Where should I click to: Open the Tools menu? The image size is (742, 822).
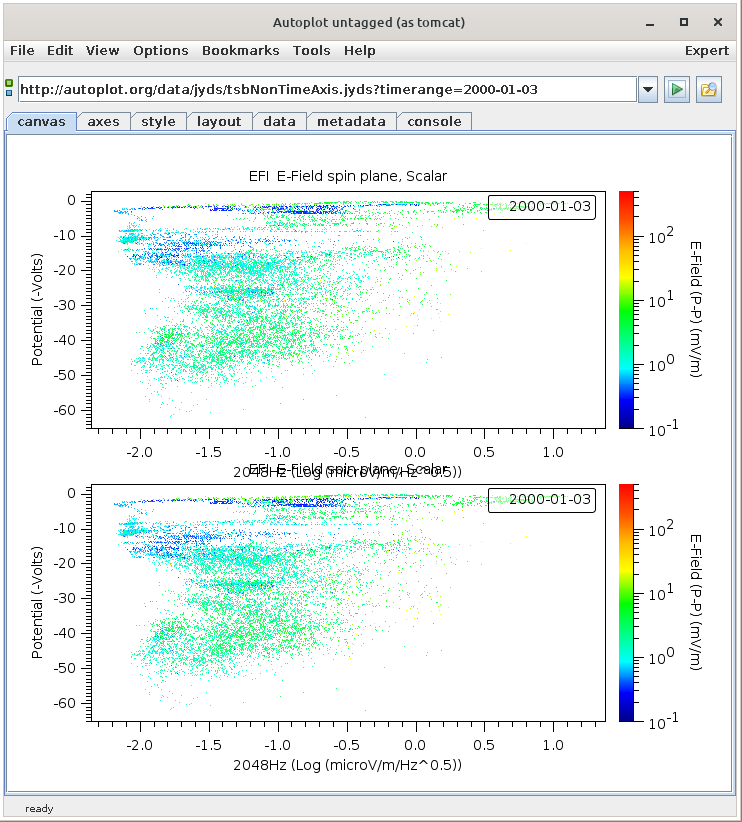(x=311, y=50)
